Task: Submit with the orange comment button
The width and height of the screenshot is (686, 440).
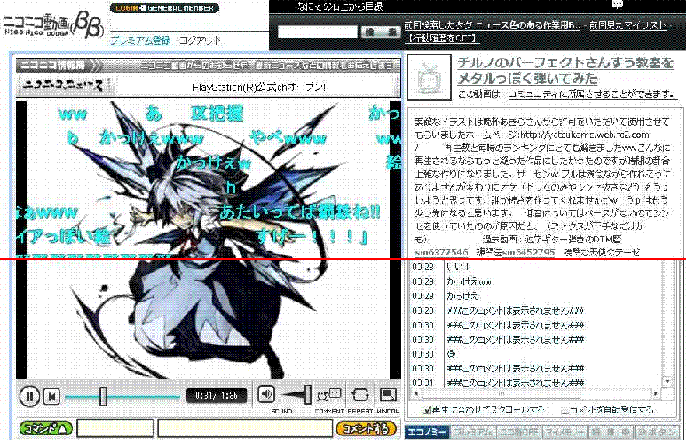Action: pyautogui.click(x=366, y=428)
